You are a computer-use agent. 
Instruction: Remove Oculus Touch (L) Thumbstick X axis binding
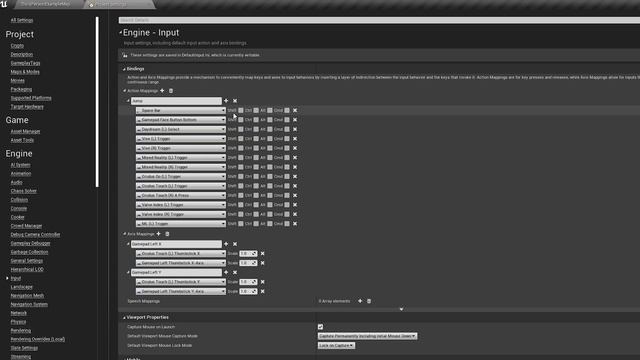(262, 253)
